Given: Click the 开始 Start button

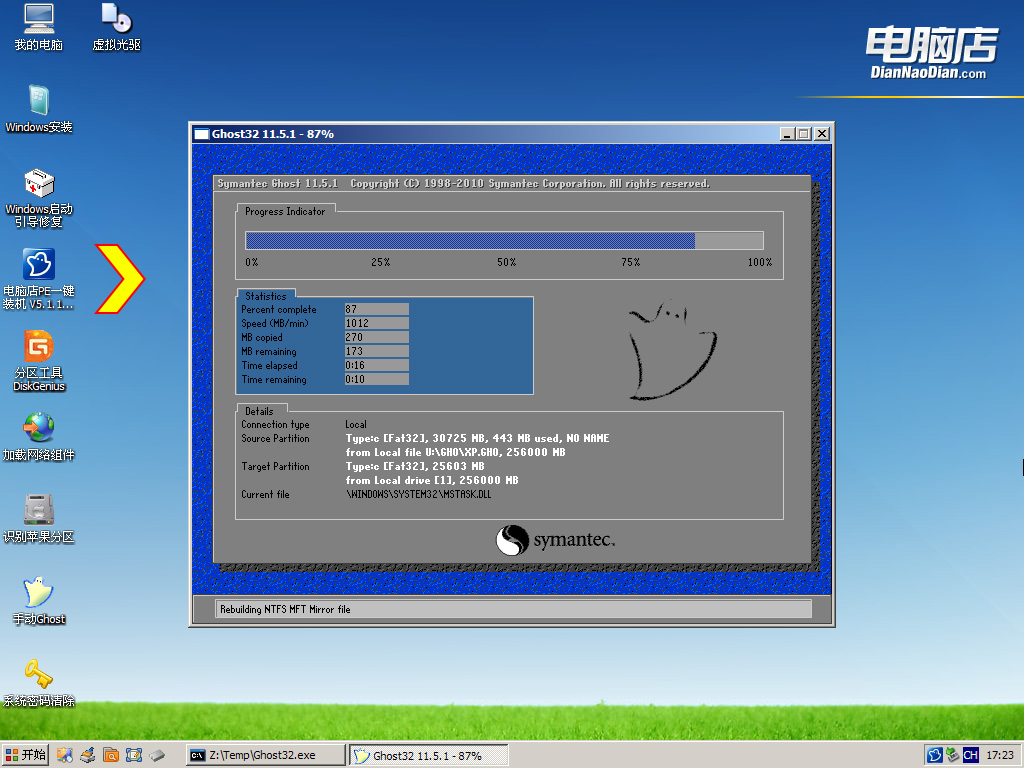Looking at the screenshot, I should [x=25, y=755].
